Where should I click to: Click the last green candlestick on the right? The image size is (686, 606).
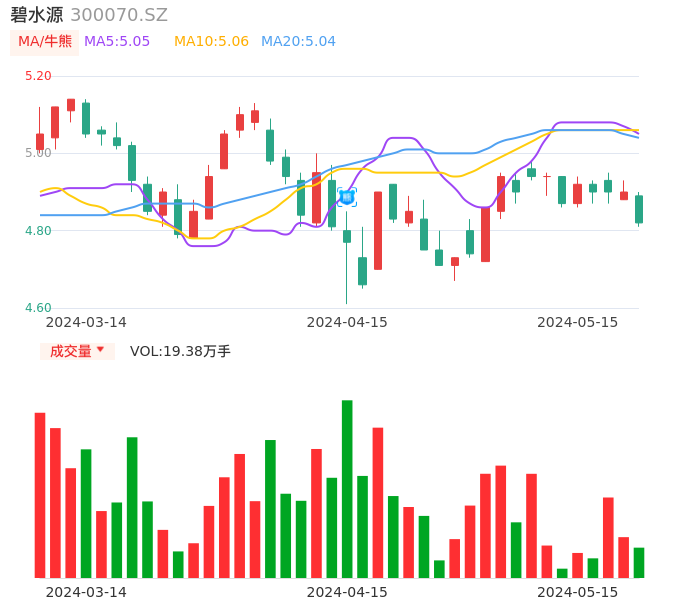tap(639, 209)
